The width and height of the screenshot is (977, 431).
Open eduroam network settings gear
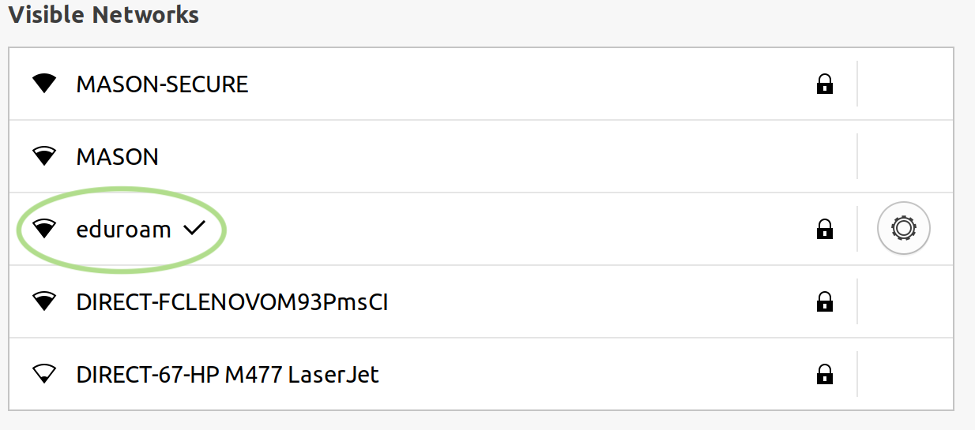[x=903, y=229]
